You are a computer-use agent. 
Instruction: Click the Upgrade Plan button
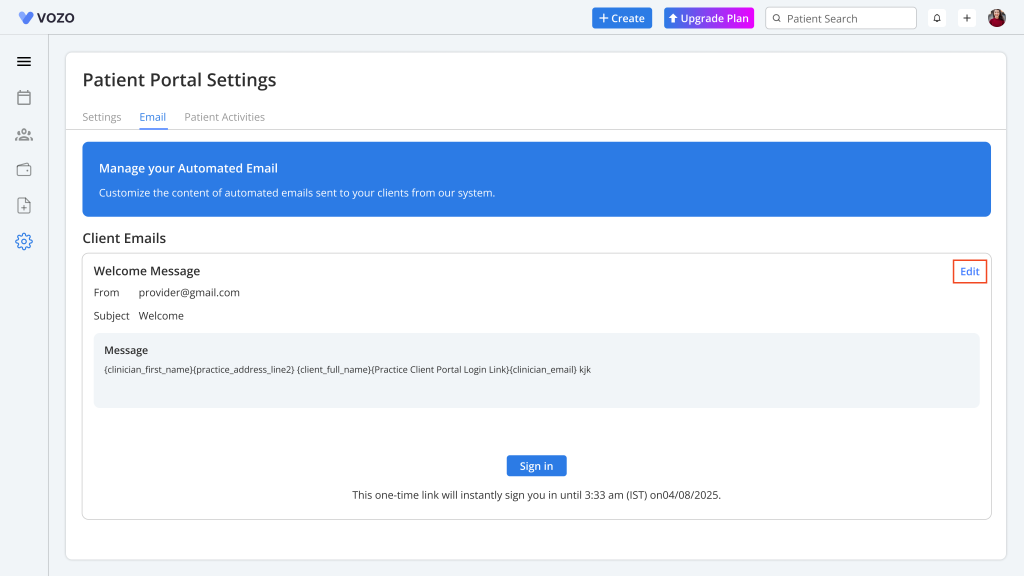click(x=709, y=18)
